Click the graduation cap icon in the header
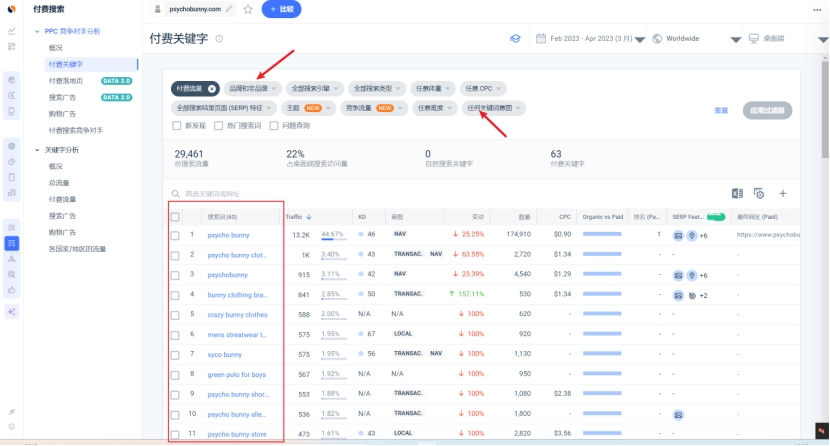 click(516, 39)
